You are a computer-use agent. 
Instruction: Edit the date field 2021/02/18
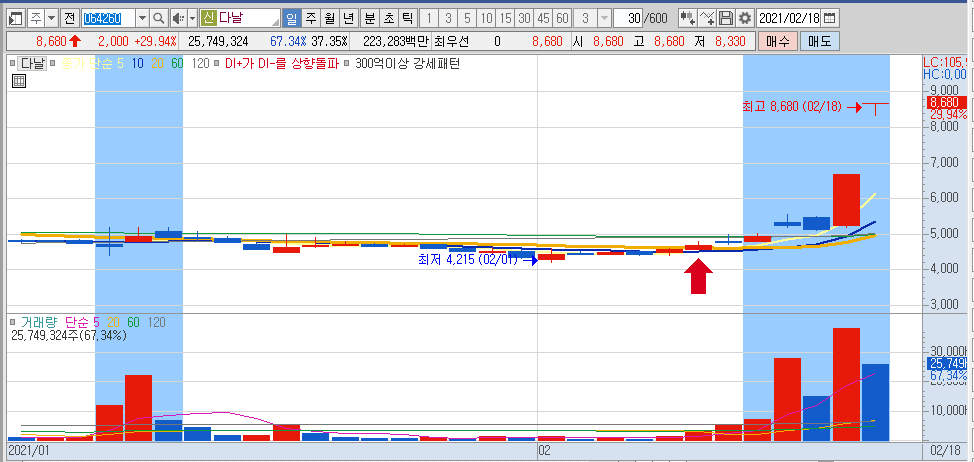[789, 19]
